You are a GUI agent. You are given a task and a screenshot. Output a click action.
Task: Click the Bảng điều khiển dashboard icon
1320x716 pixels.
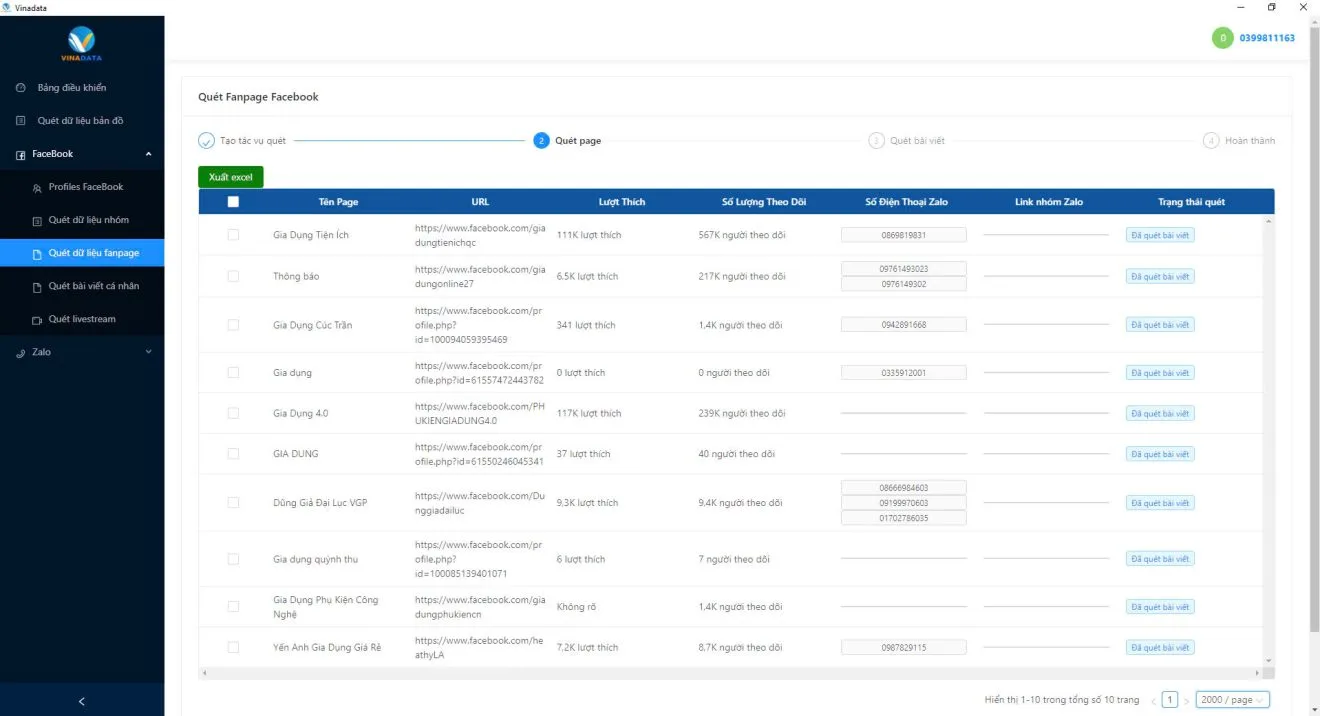coord(21,88)
